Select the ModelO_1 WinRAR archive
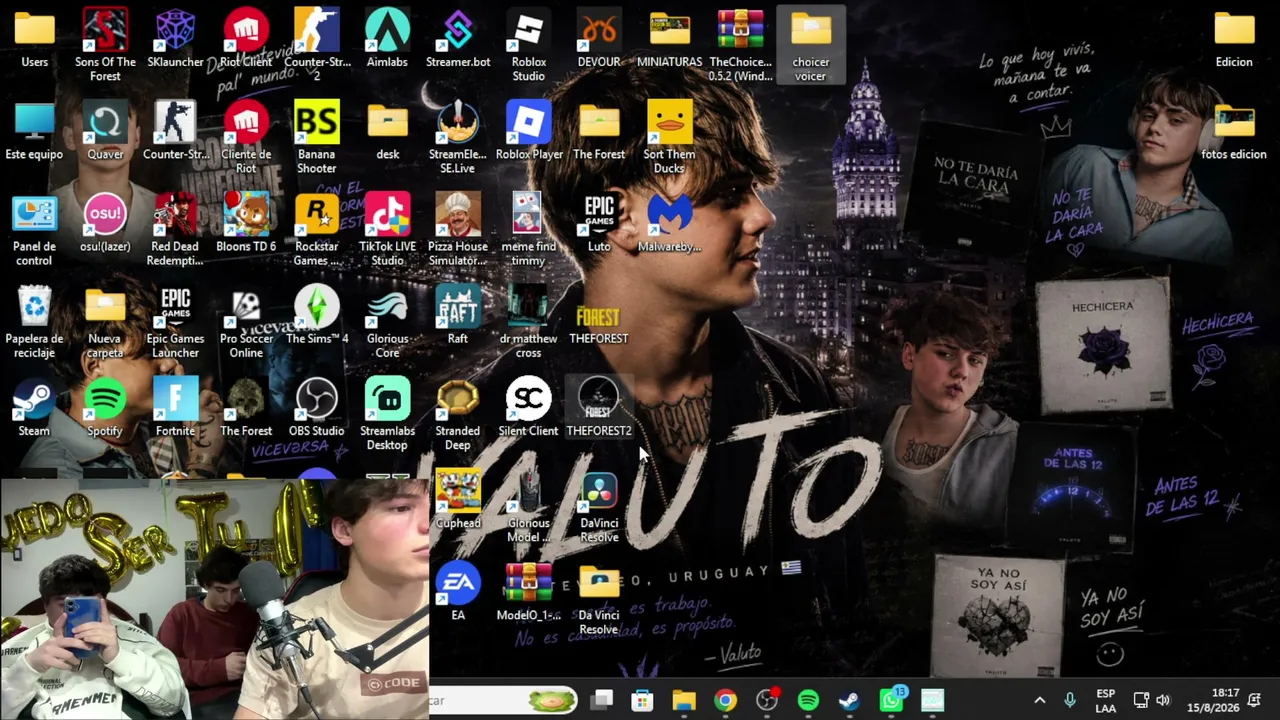Image resolution: width=1280 pixels, height=720 pixels. 528,592
